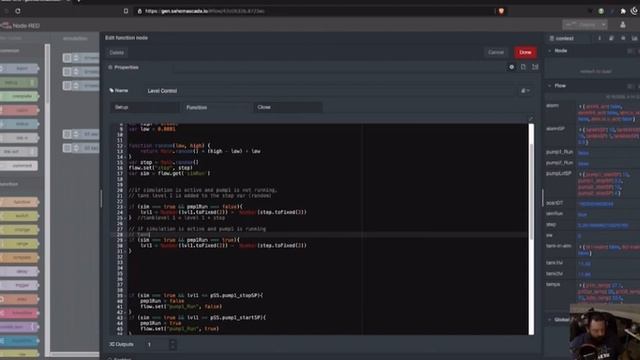
Task: Select the link in node in palette
Action: (x=19, y=138)
